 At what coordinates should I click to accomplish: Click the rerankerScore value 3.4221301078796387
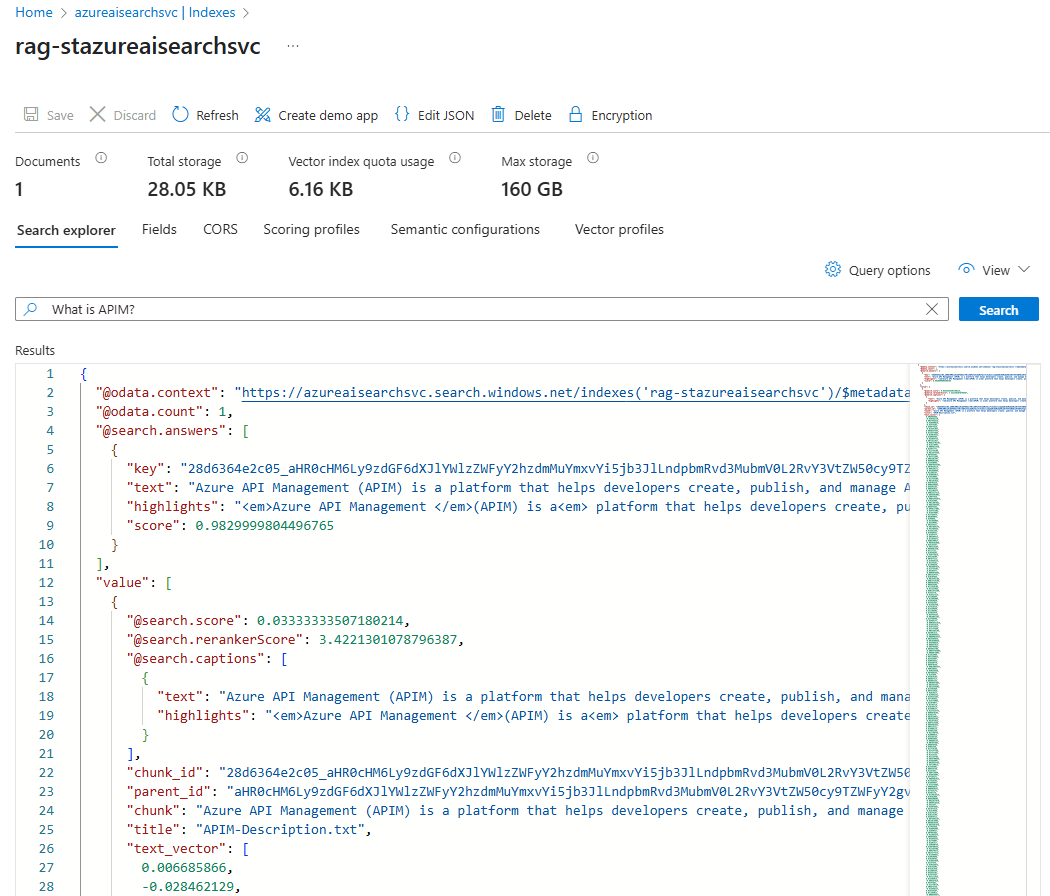point(388,640)
